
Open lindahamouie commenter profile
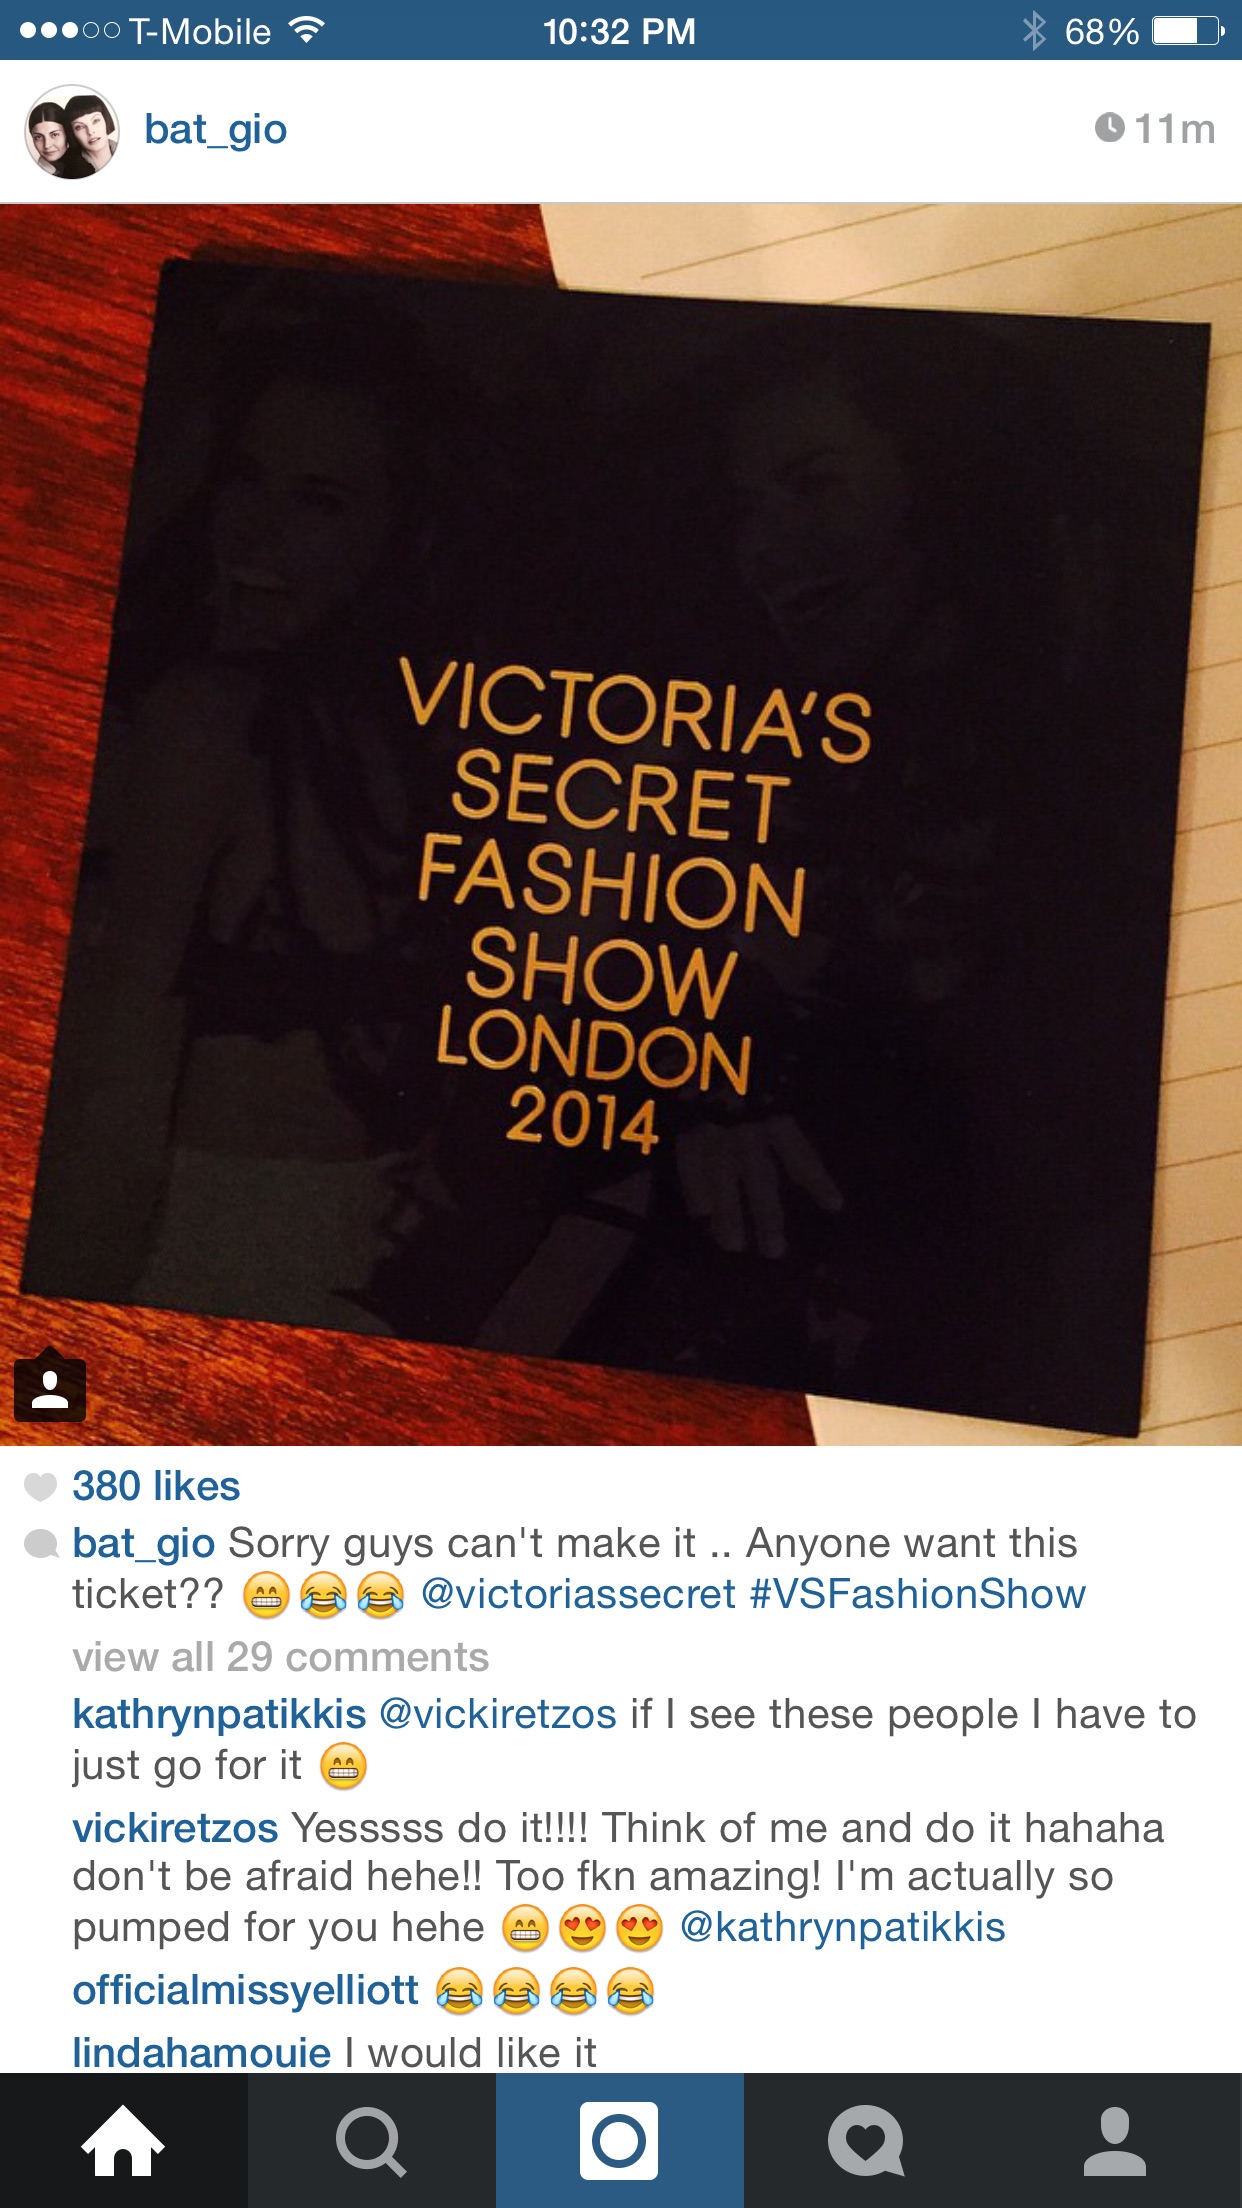201,2052
